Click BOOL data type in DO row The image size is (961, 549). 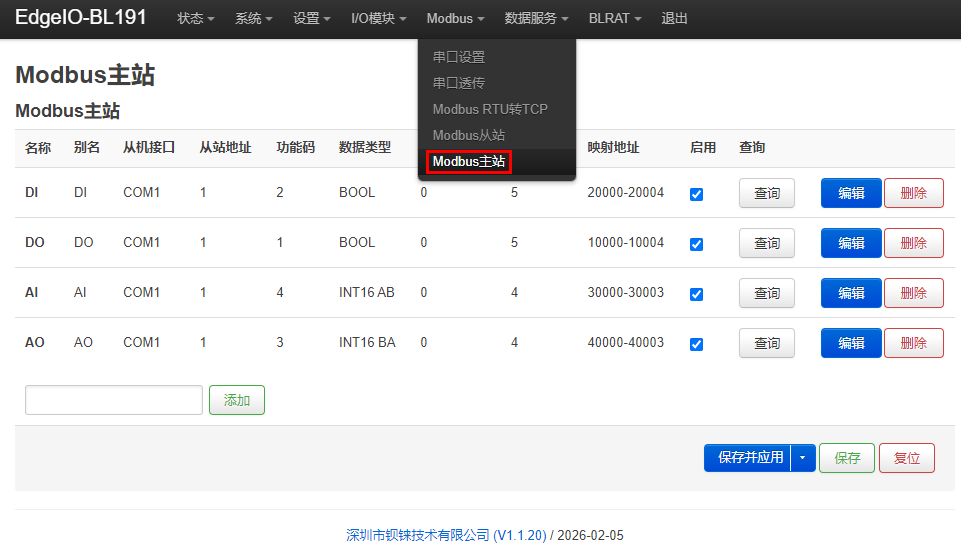coord(357,243)
